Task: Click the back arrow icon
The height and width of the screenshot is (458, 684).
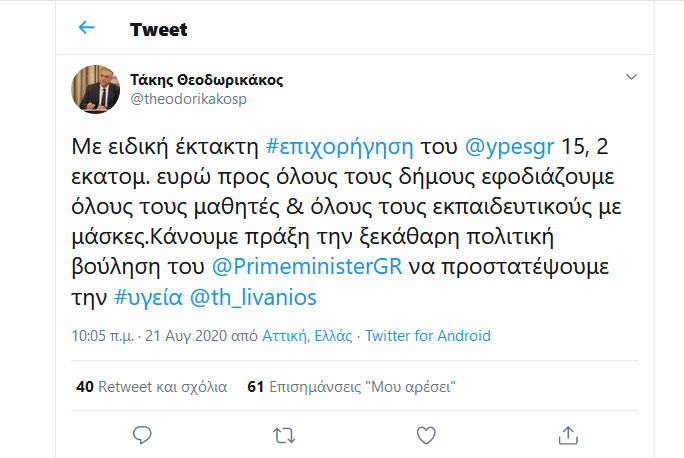Action: 87,28
